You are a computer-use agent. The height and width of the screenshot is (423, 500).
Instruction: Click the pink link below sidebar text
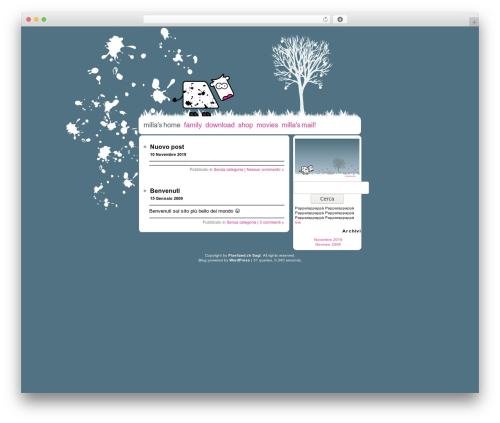pos(297,223)
